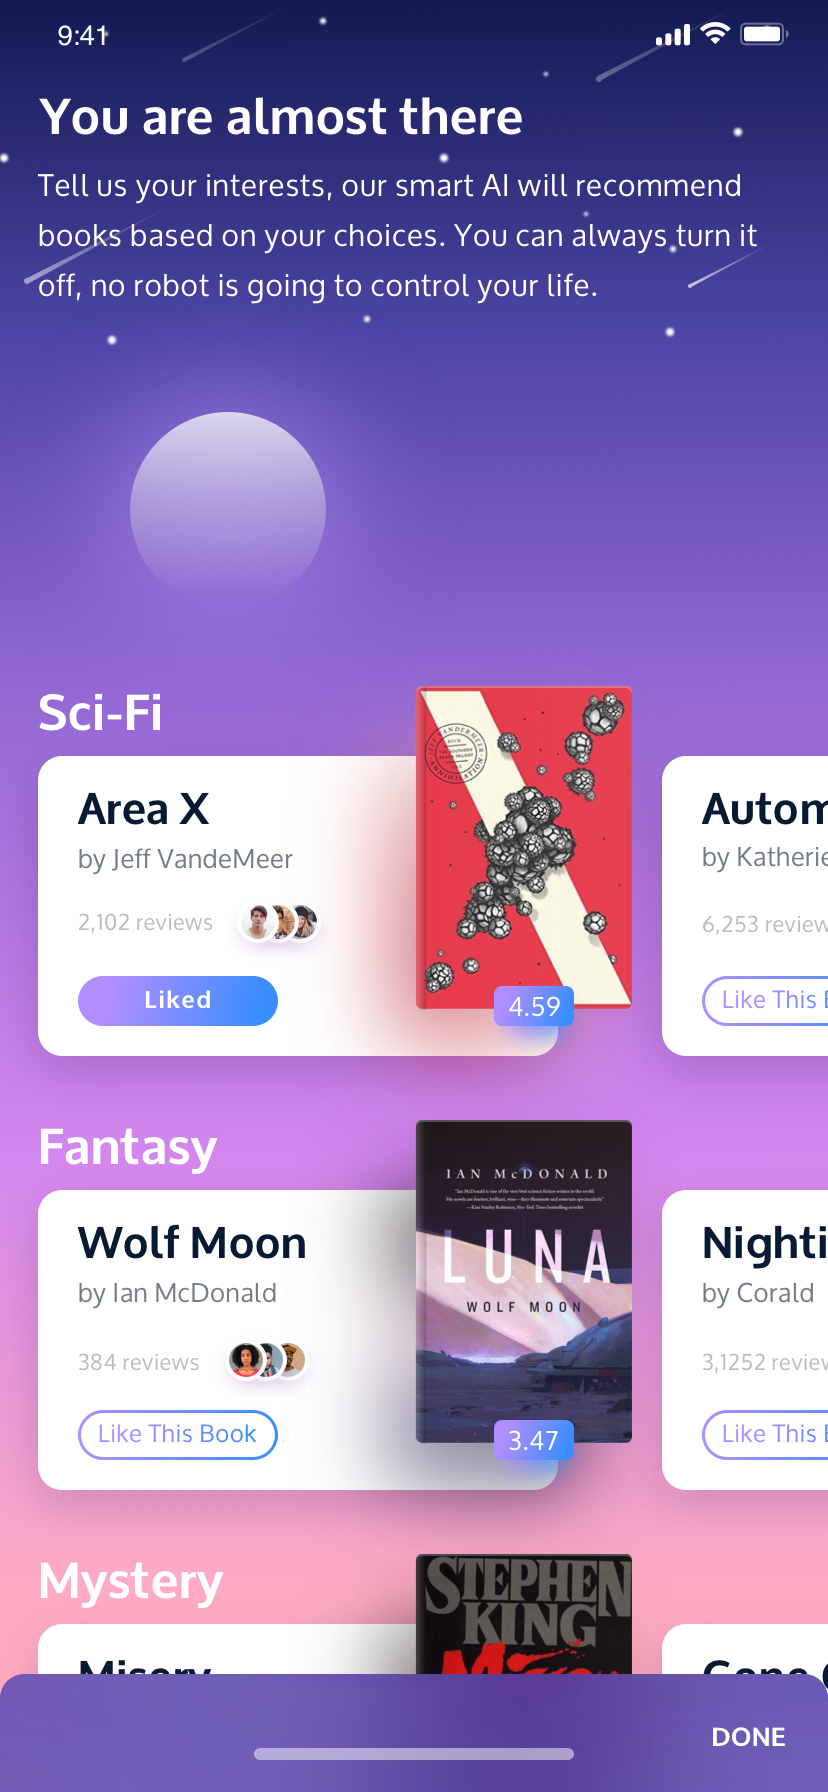
Task: Toggle the Liked button on Area X
Action: 178,1001
